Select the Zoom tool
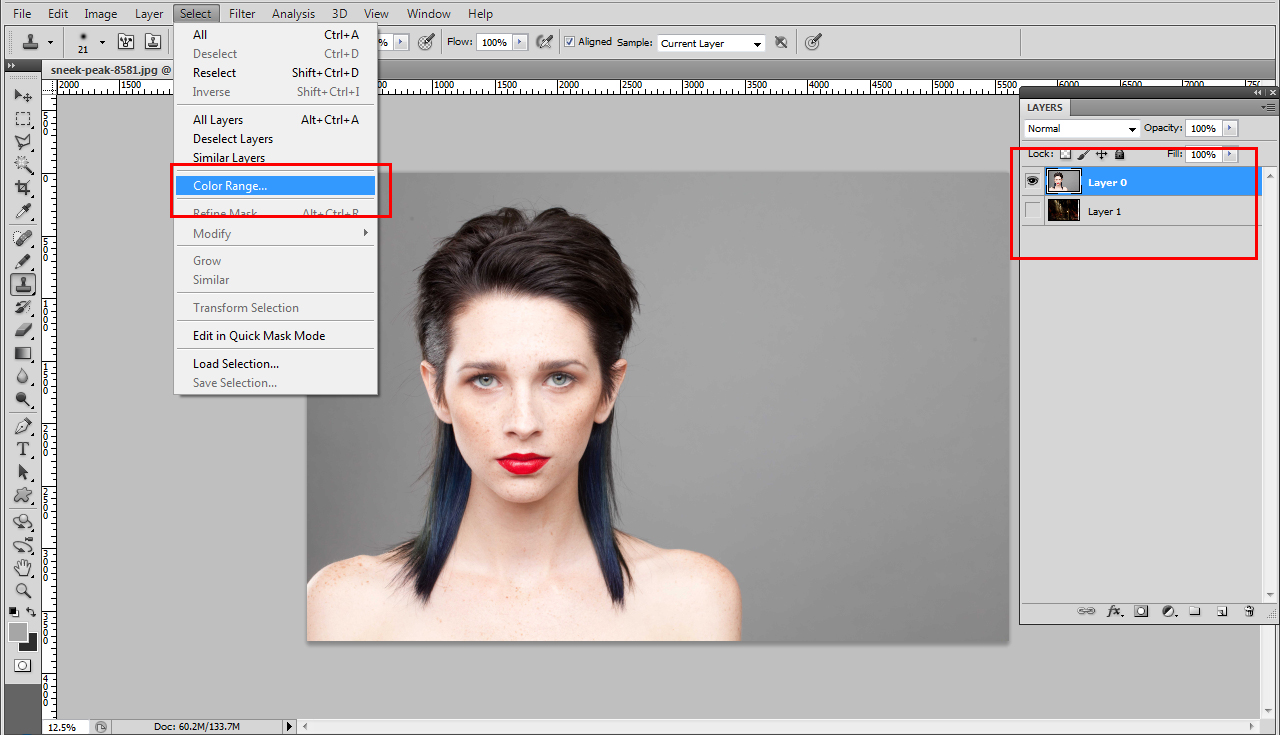Image resolution: width=1280 pixels, height=735 pixels. (22, 591)
